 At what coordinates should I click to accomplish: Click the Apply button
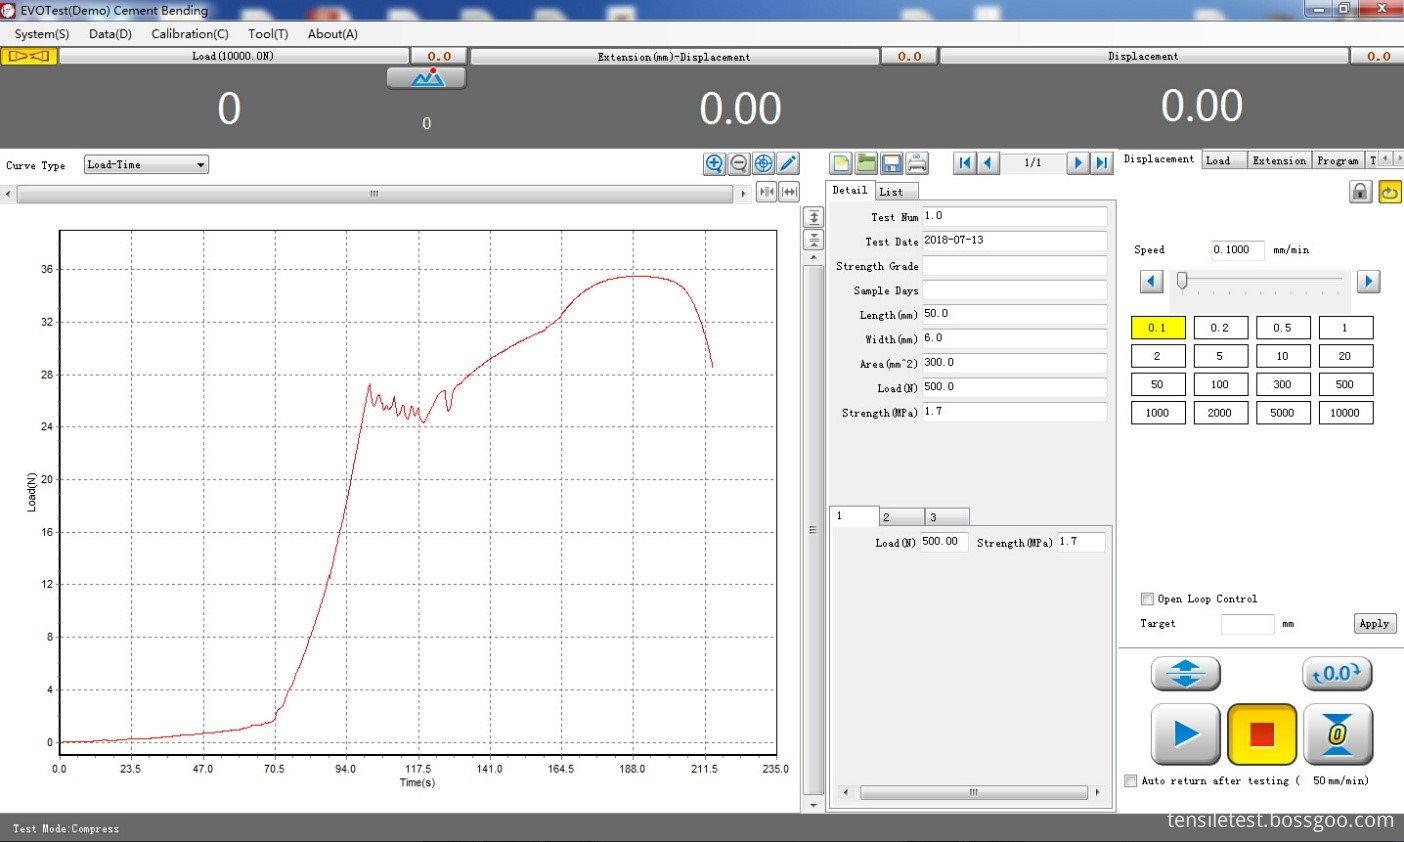tap(1375, 624)
